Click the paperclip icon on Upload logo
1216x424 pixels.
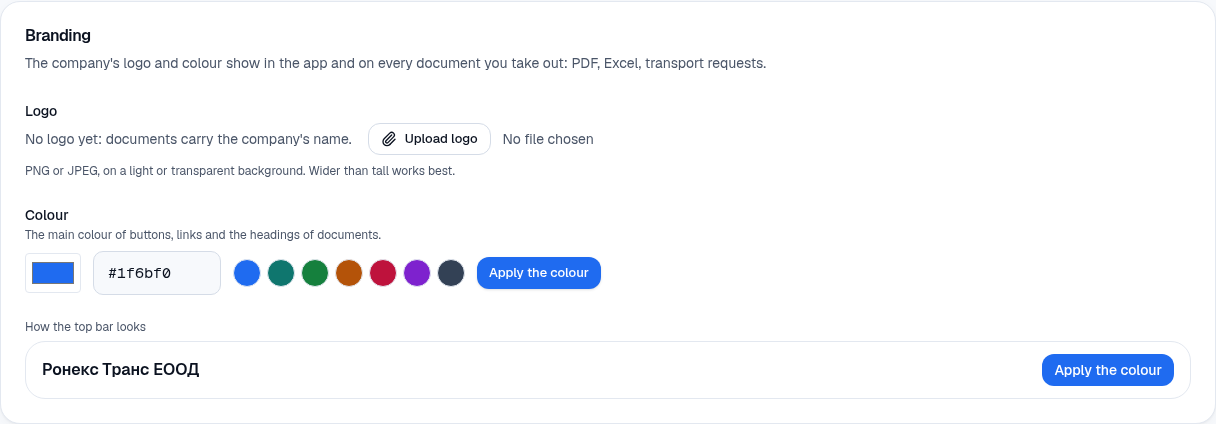pyautogui.click(x=389, y=139)
